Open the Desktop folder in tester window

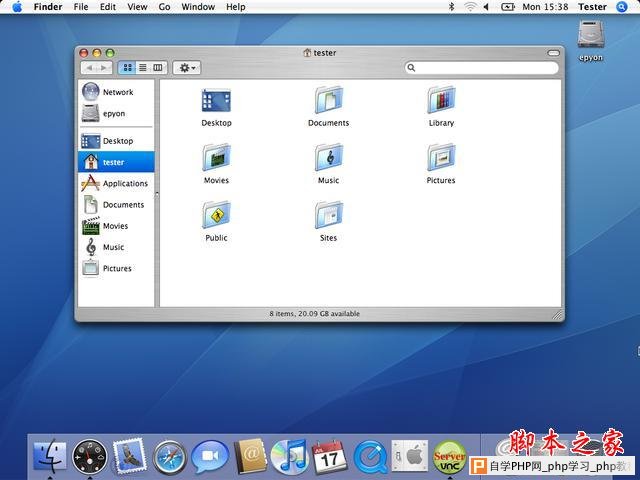(x=216, y=100)
